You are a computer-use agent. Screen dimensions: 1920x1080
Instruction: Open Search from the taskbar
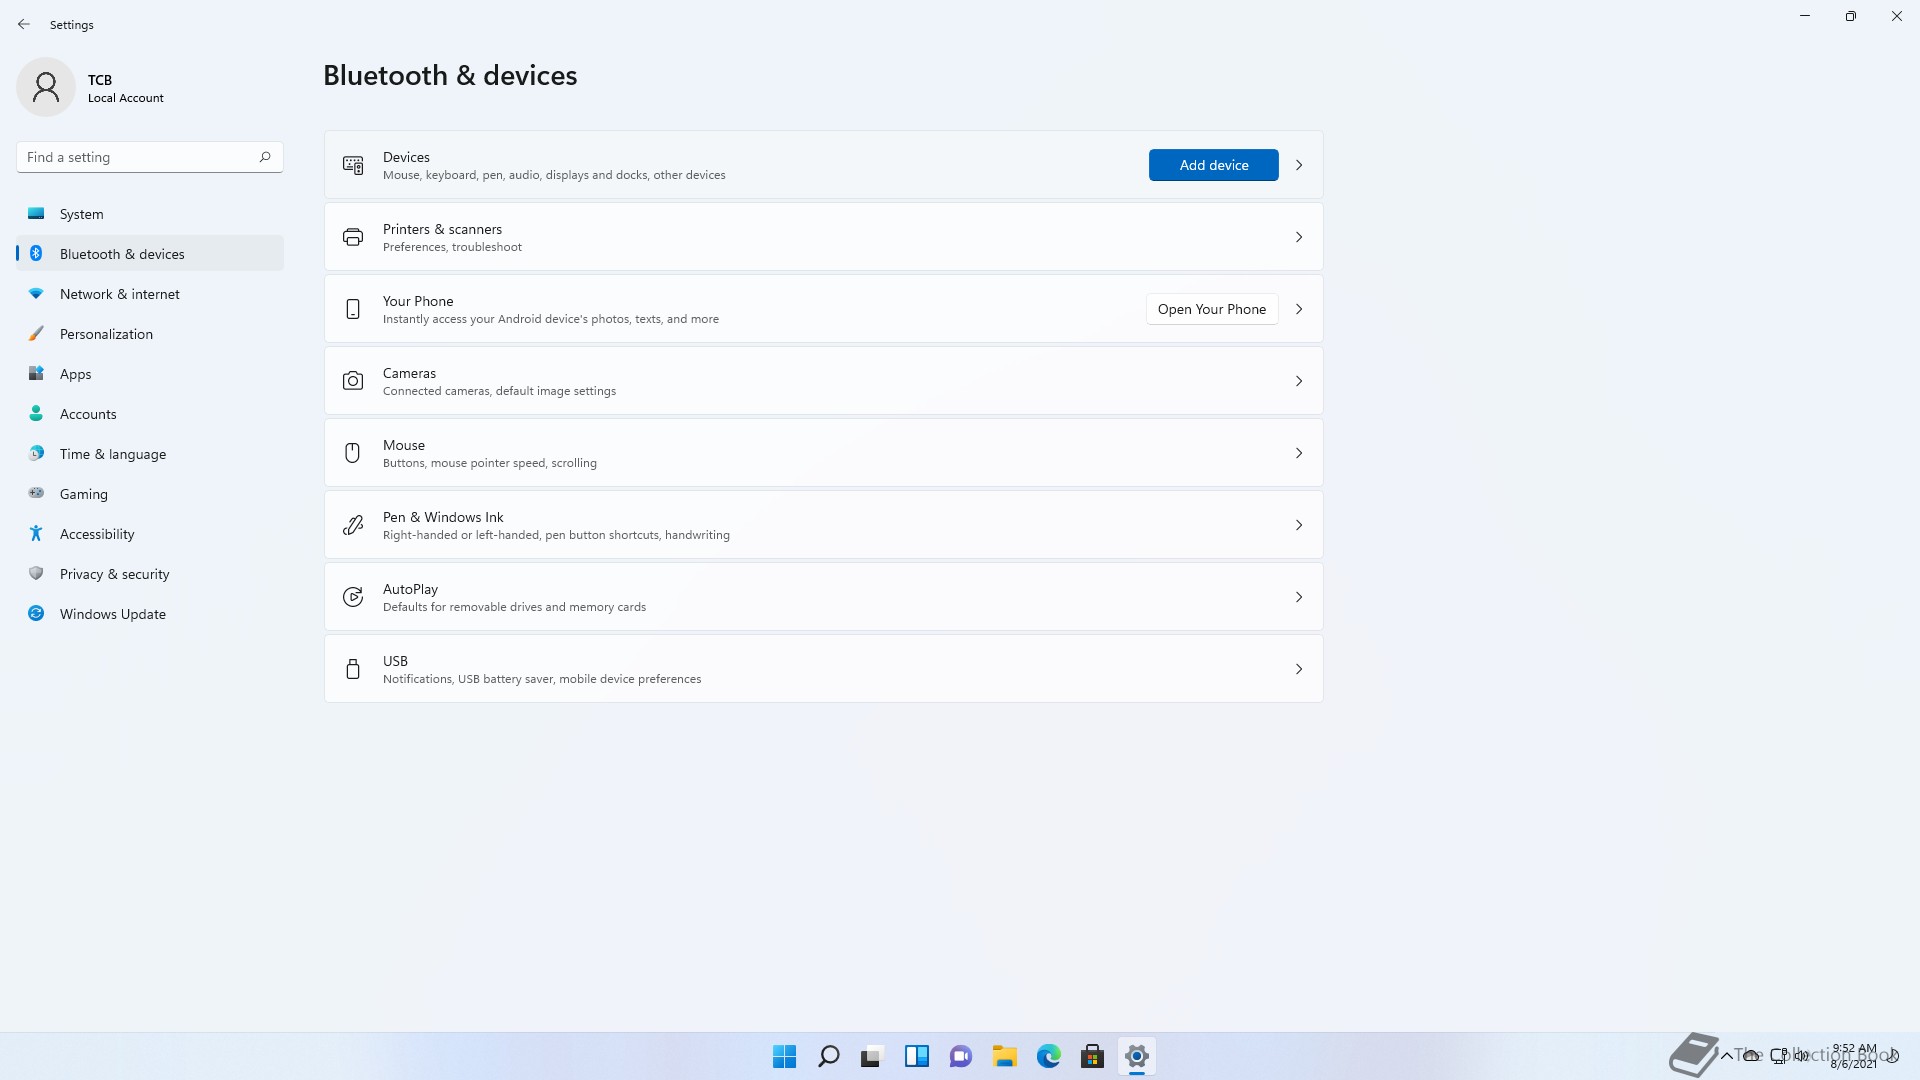(x=829, y=1056)
